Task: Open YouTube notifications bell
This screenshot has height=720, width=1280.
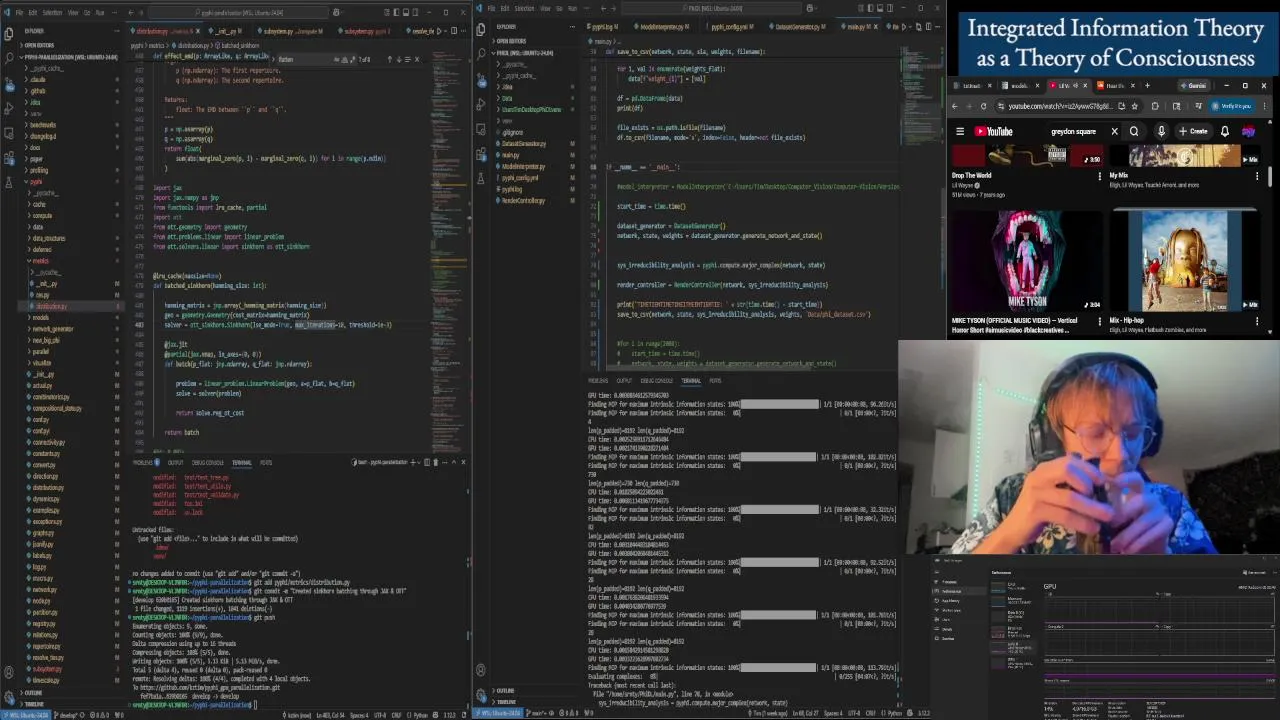Action: [1225, 131]
